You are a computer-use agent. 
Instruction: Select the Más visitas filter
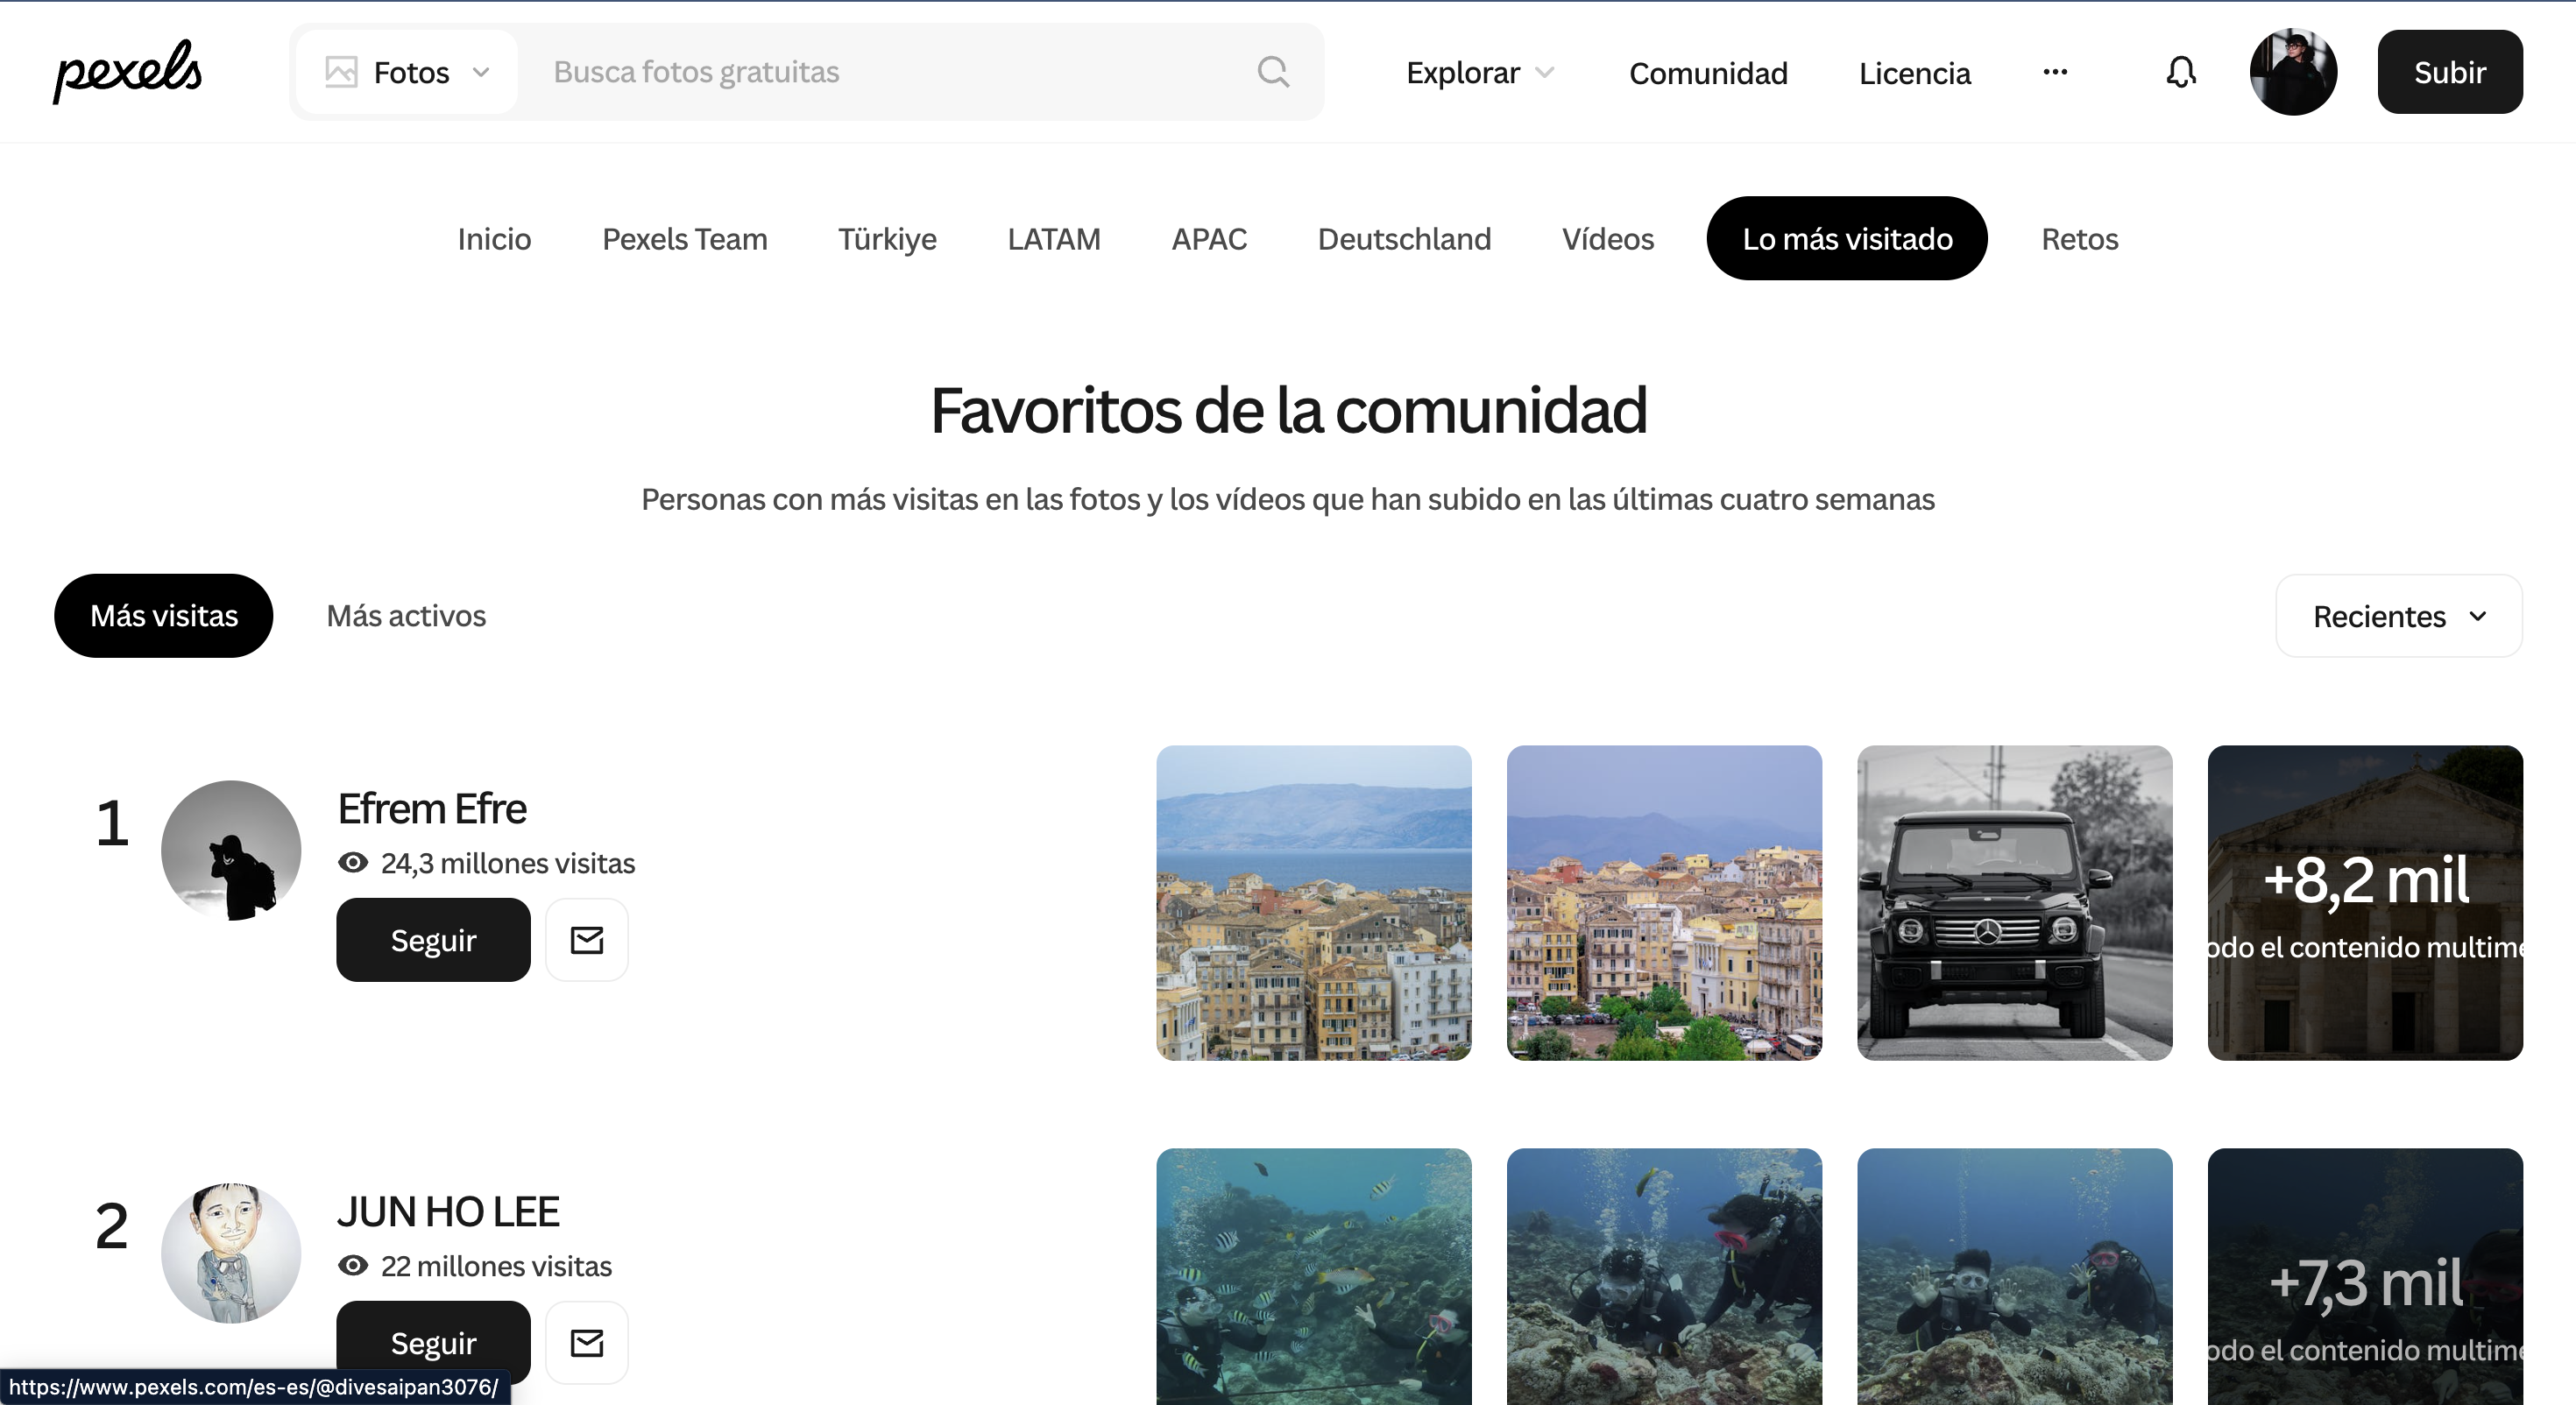tap(164, 616)
